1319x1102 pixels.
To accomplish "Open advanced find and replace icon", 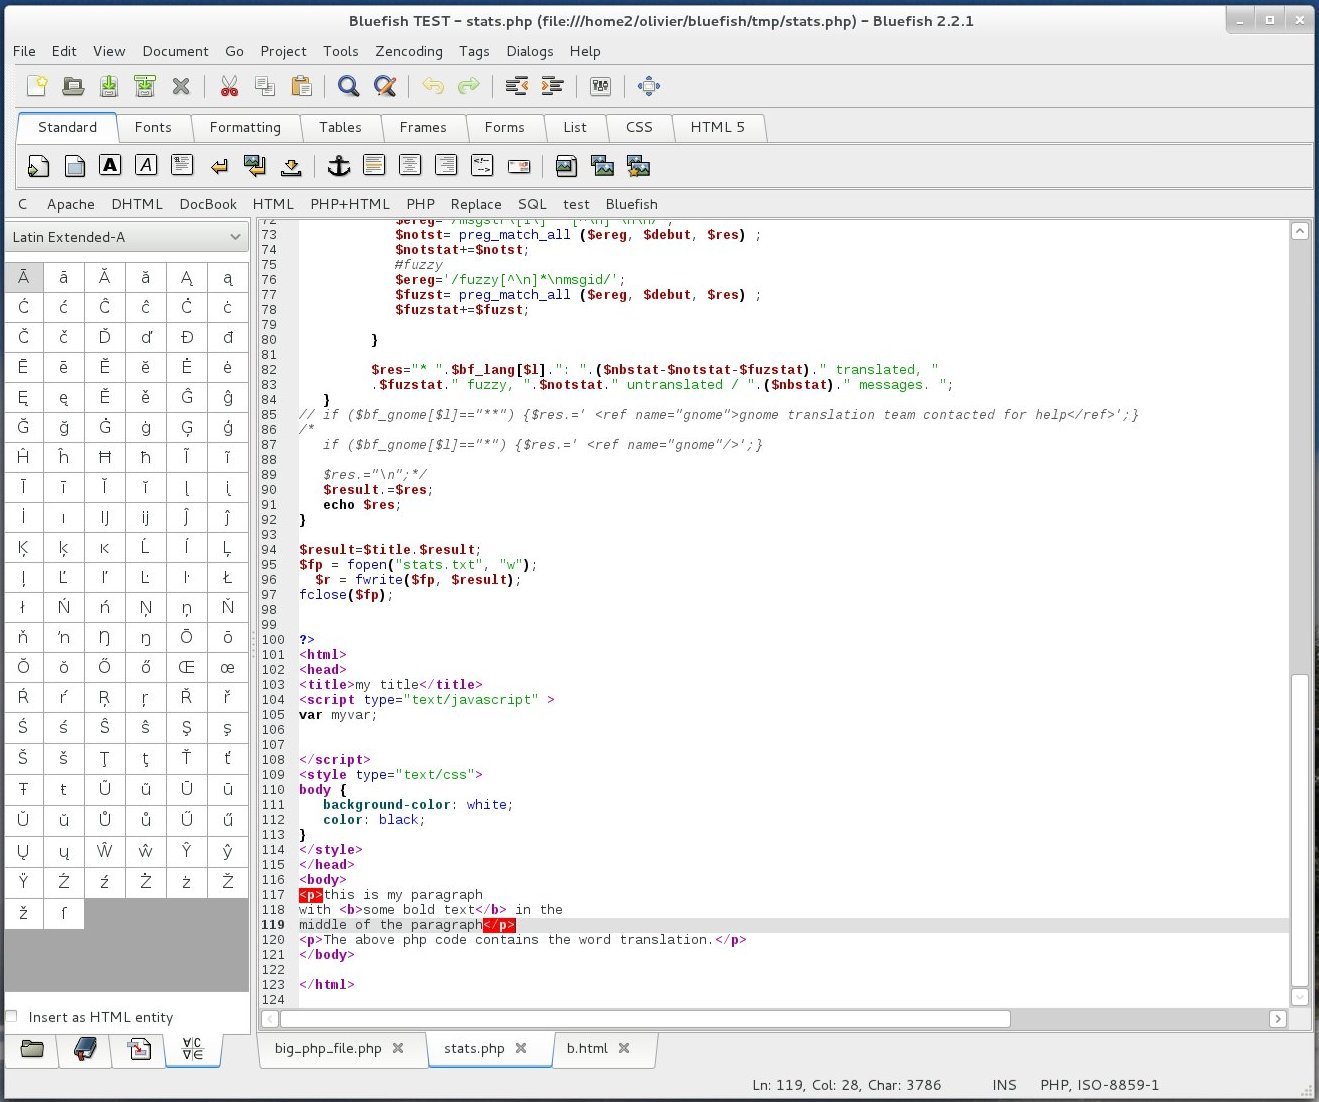I will pyautogui.click(x=385, y=86).
